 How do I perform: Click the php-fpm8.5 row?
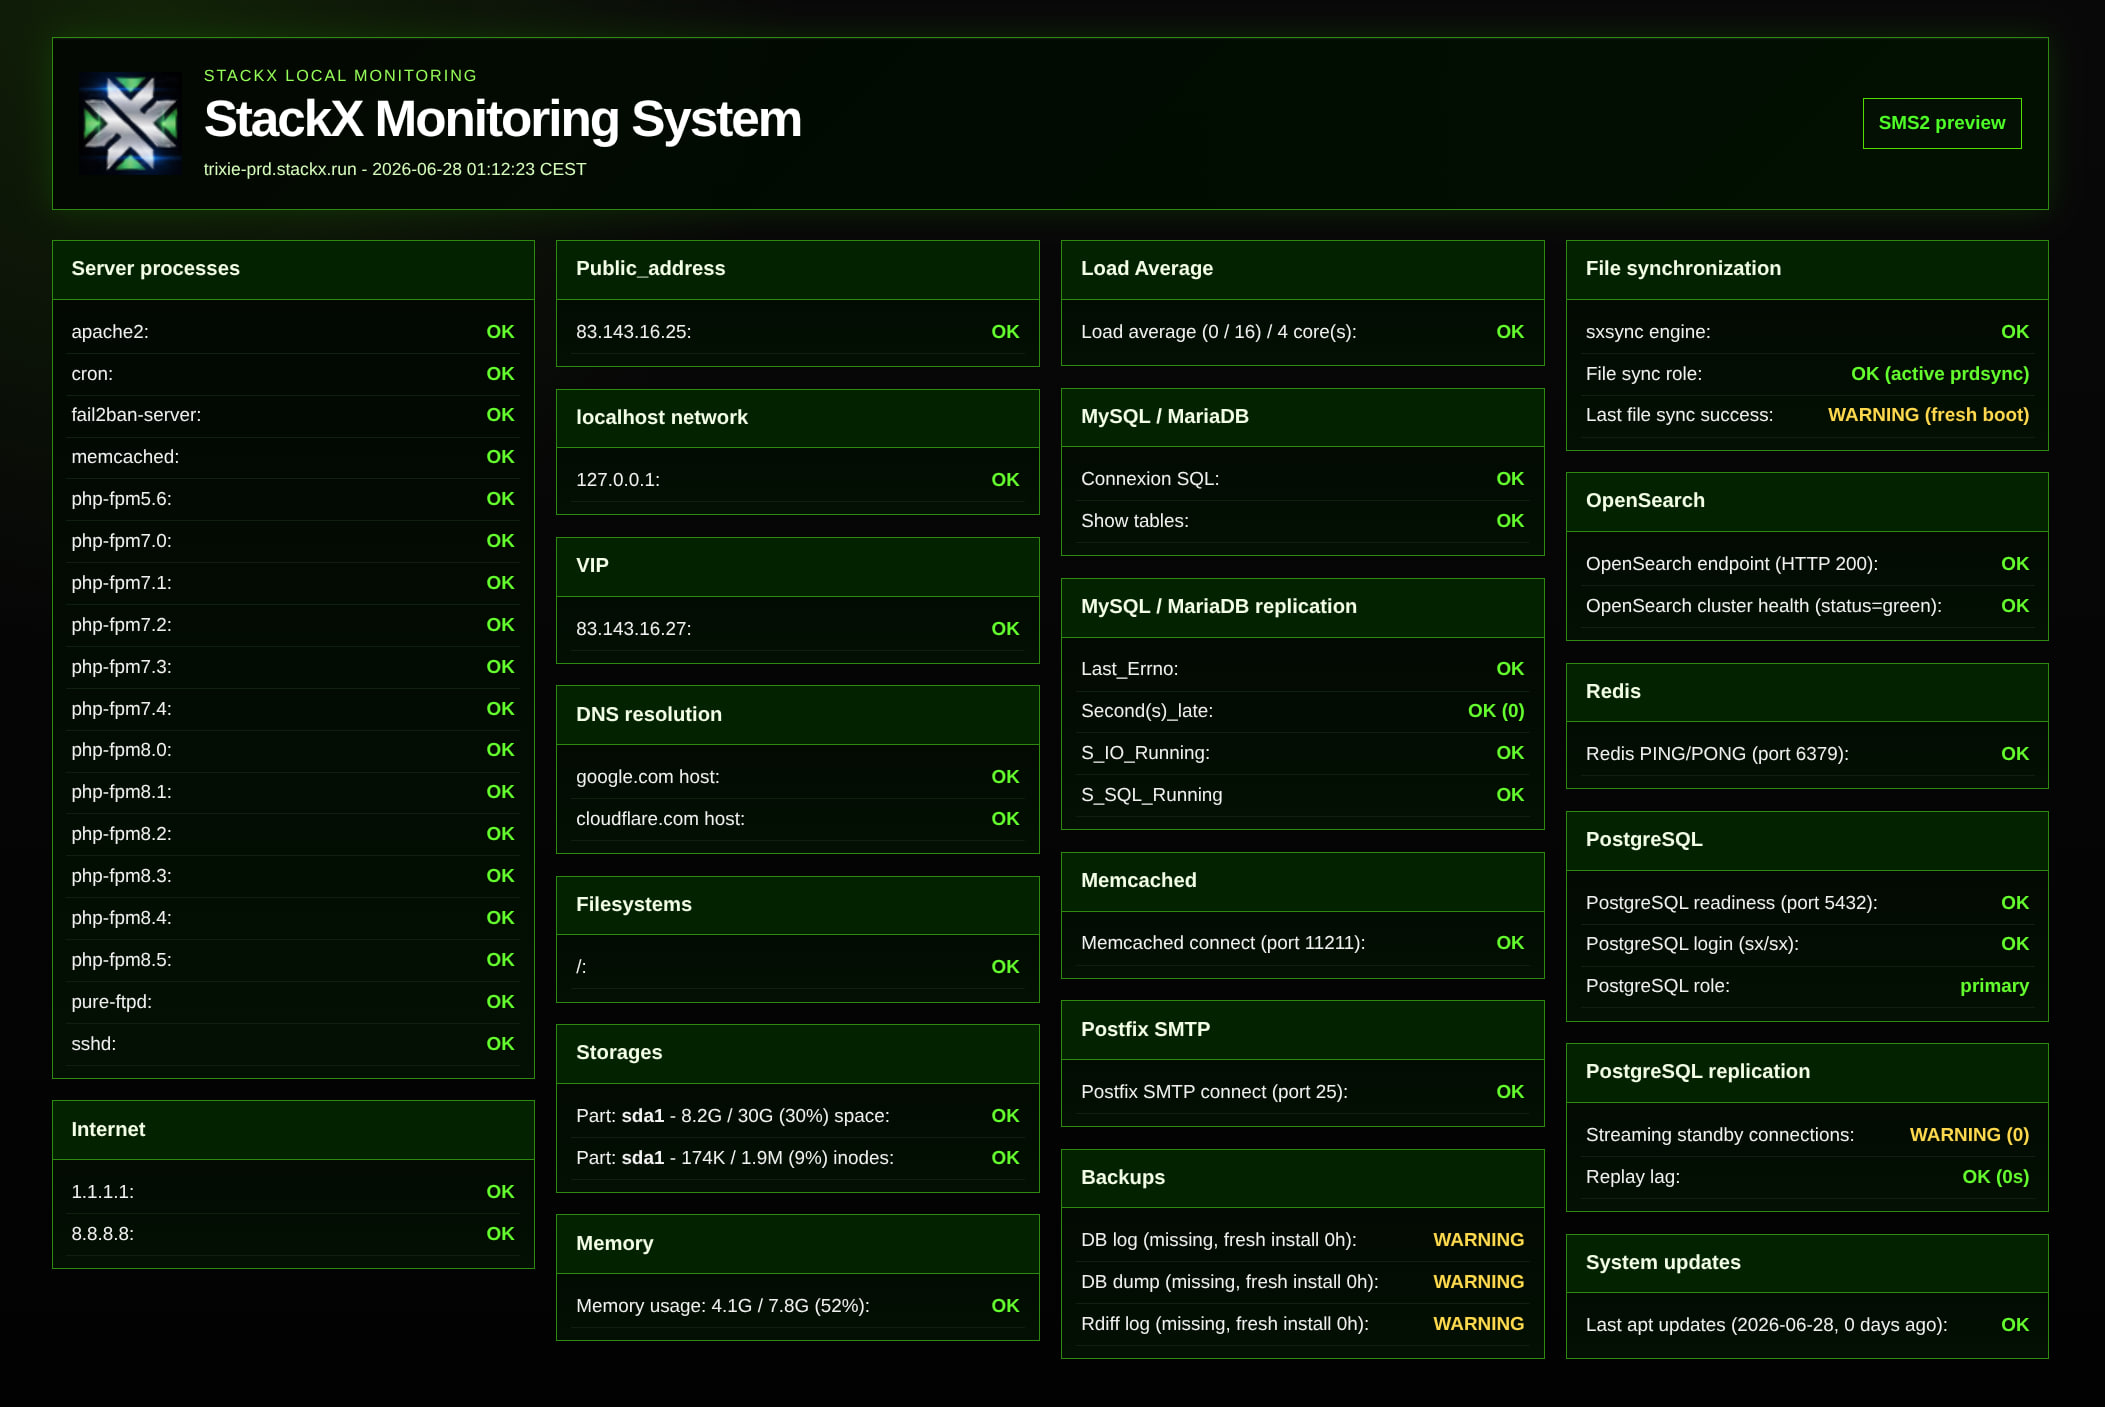click(x=293, y=960)
